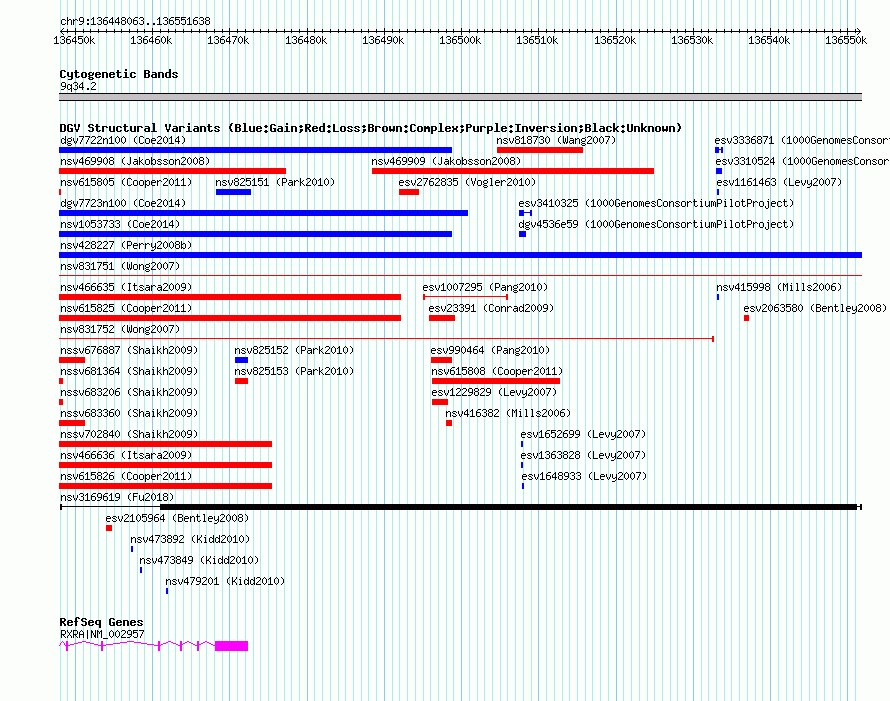Click nsv416382 (Mills2006) label
The height and width of the screenshot is (701, 890).
(508, 413)
